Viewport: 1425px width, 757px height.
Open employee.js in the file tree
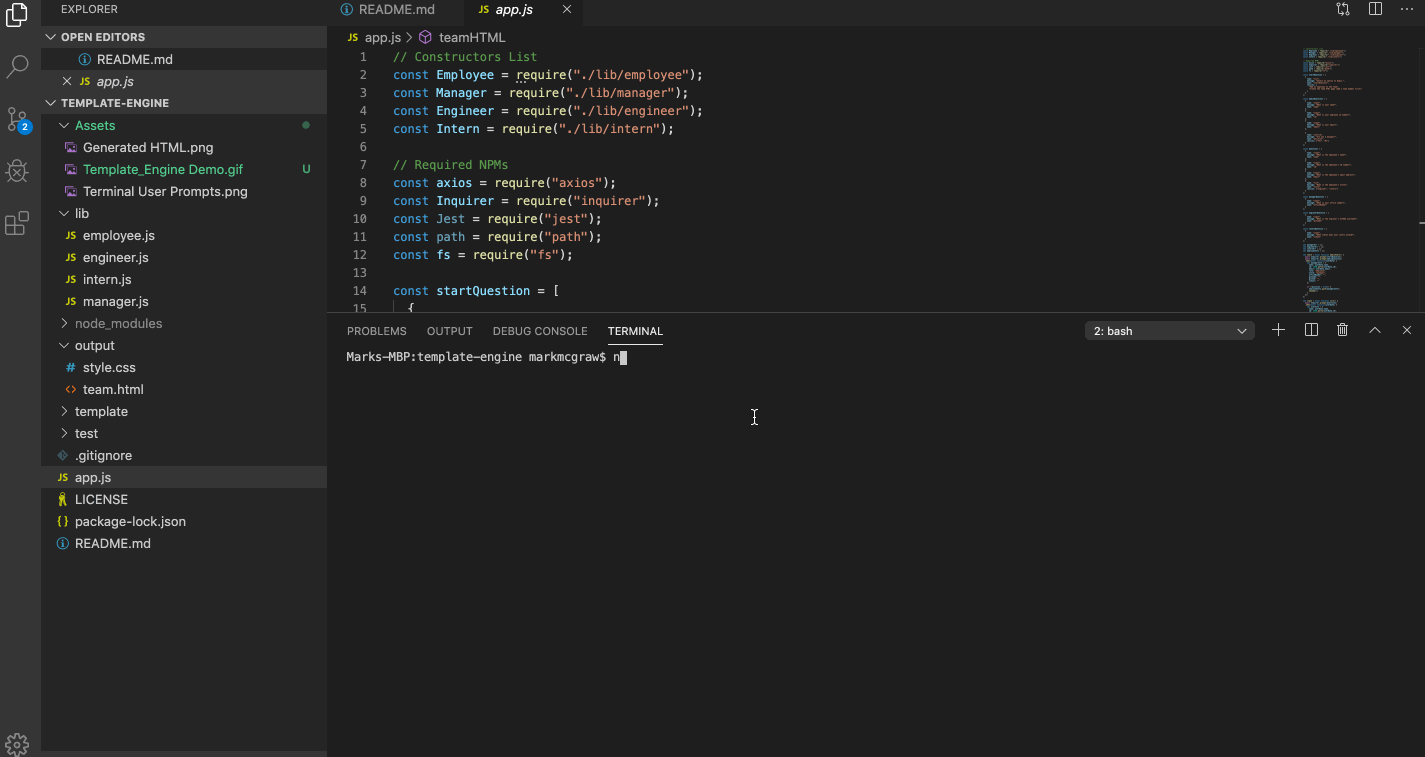[x=119, y=235]
